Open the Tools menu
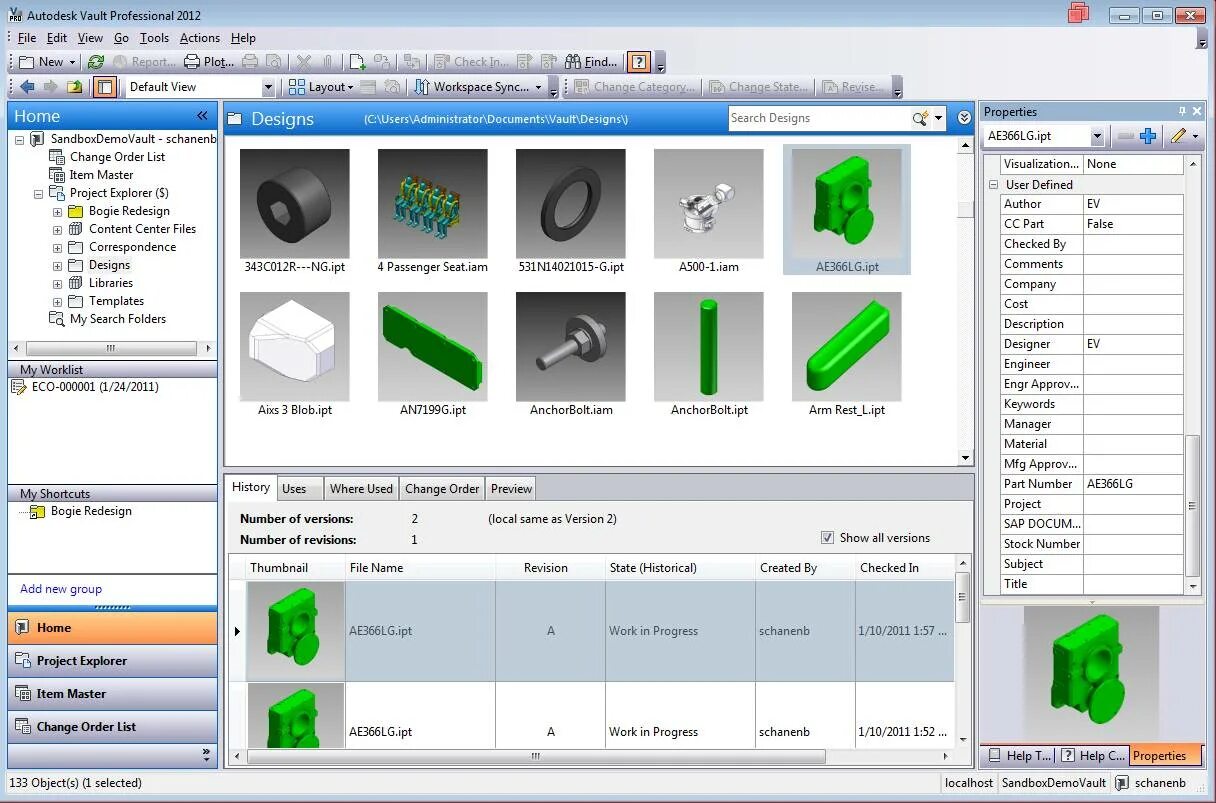 154,38
